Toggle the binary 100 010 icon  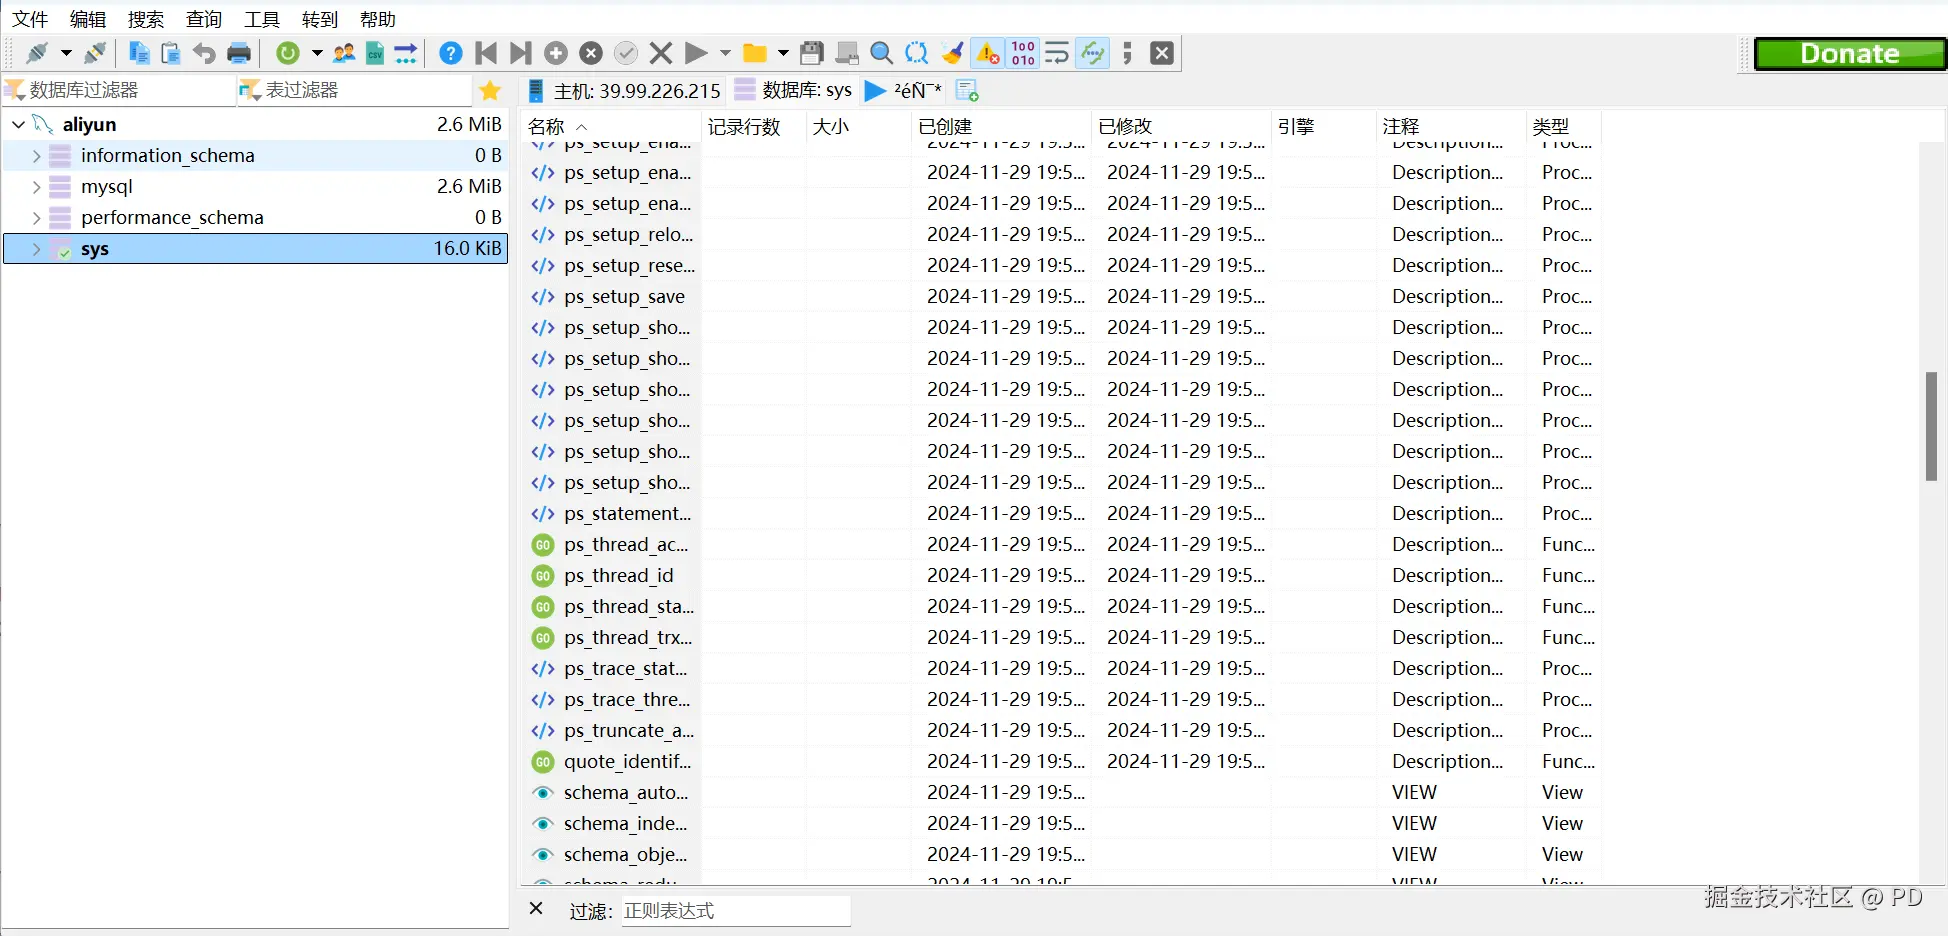pos(1023,53)
